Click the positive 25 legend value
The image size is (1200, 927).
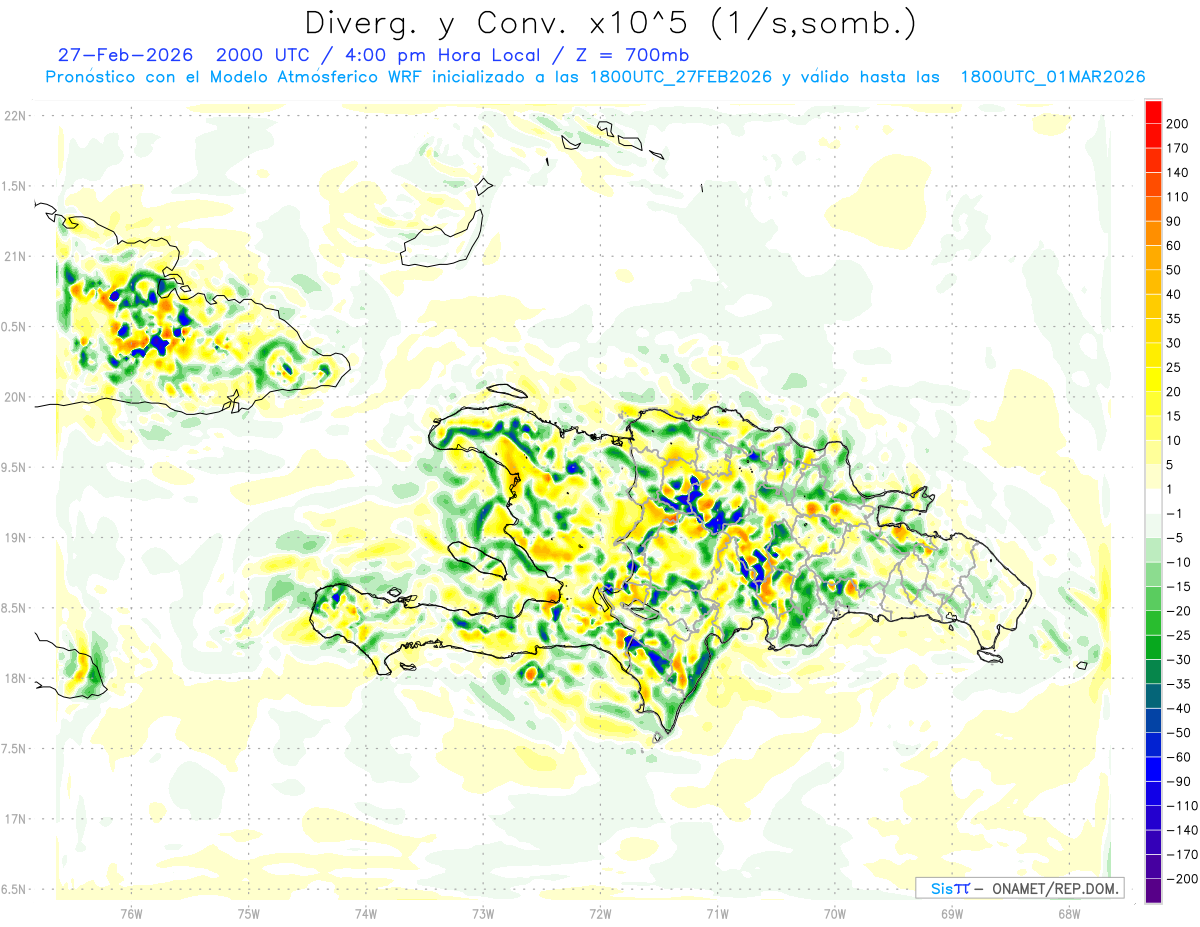coord(1175,367)
